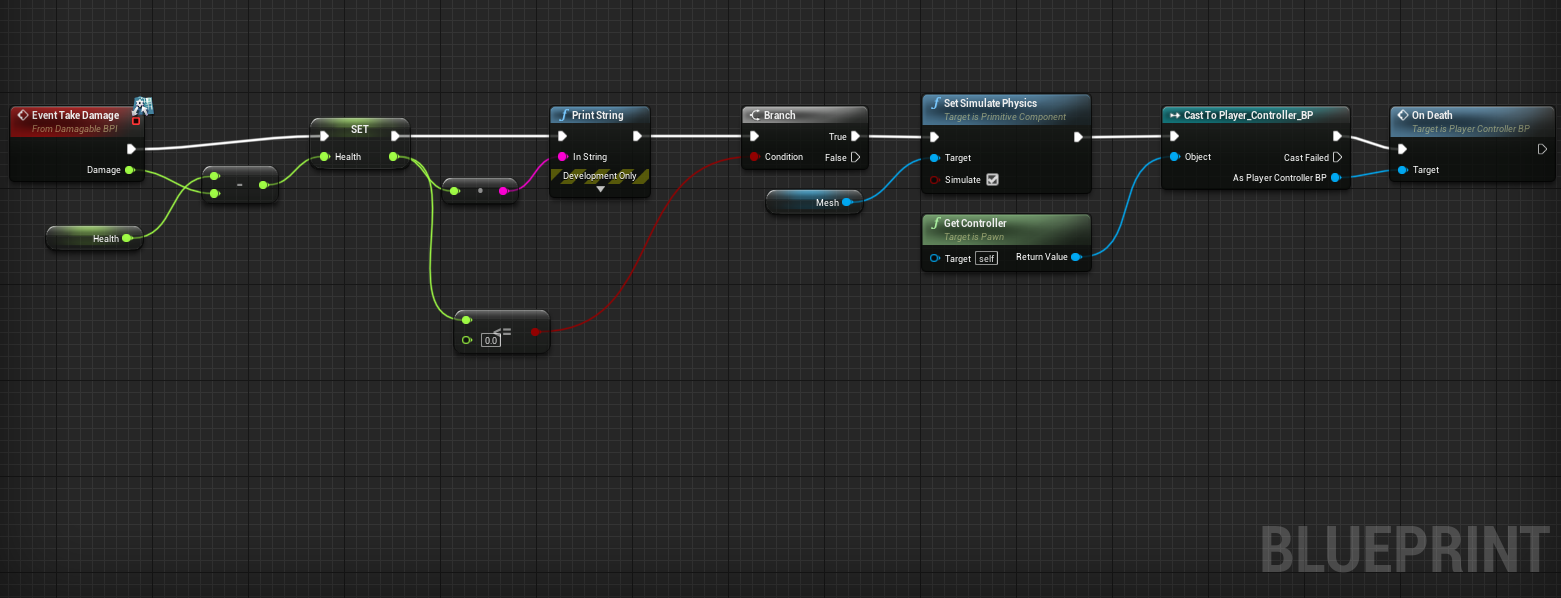Click the Return Value pin on Get Controller

1075,257
